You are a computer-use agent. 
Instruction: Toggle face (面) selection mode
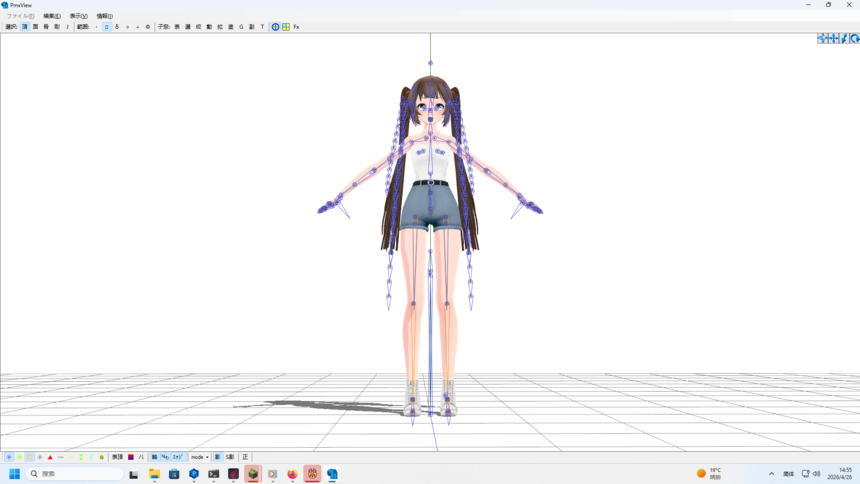click(35, 26)
